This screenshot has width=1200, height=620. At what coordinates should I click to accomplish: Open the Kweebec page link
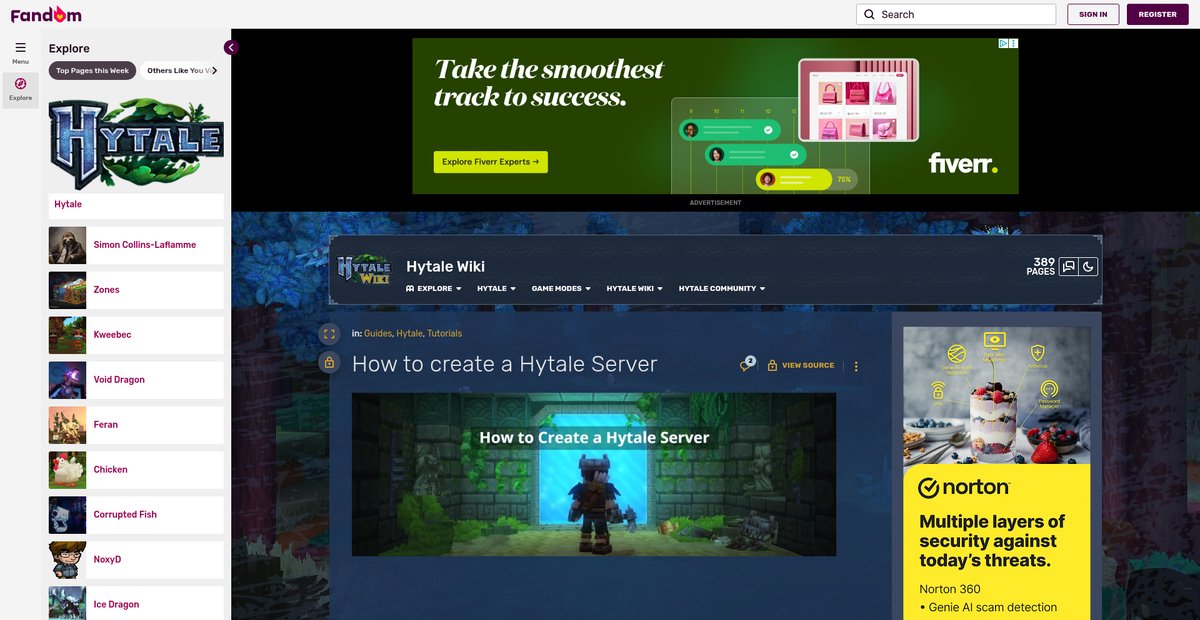pos(112,335)
